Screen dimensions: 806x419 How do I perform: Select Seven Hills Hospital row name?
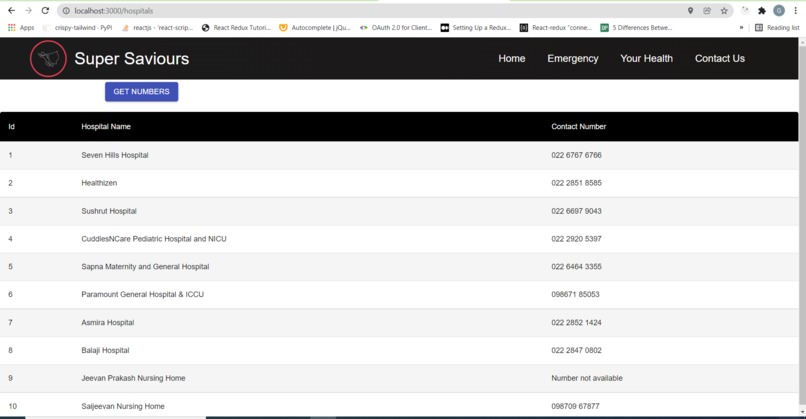click(x=115, y=155)
